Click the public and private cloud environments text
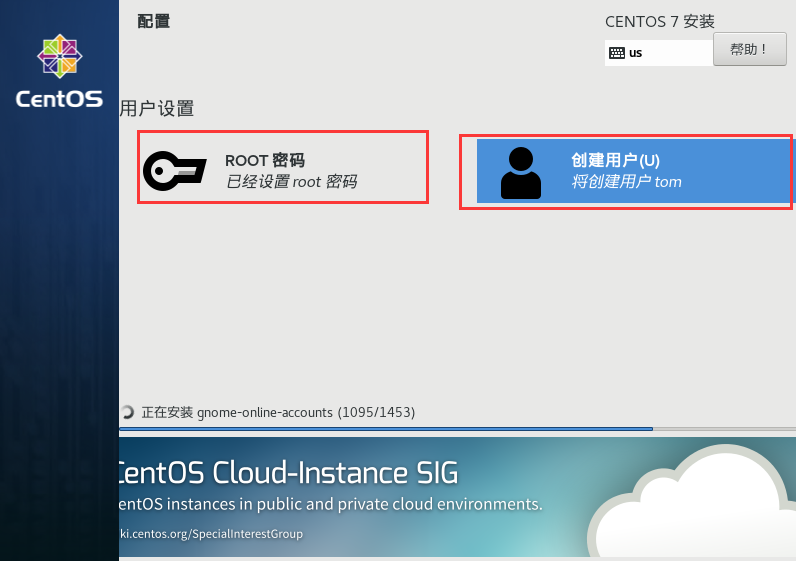The height and width of the screenshot is (561, 796). point(330,504)
